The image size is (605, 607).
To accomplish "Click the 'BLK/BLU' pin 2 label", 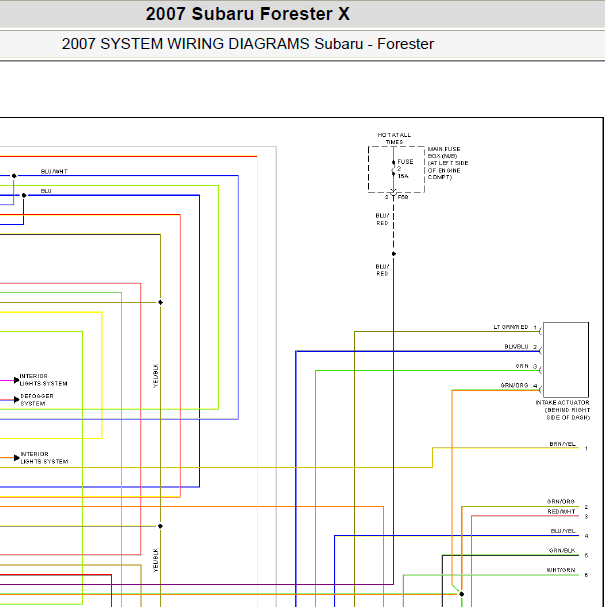I will tap(516, 346).
